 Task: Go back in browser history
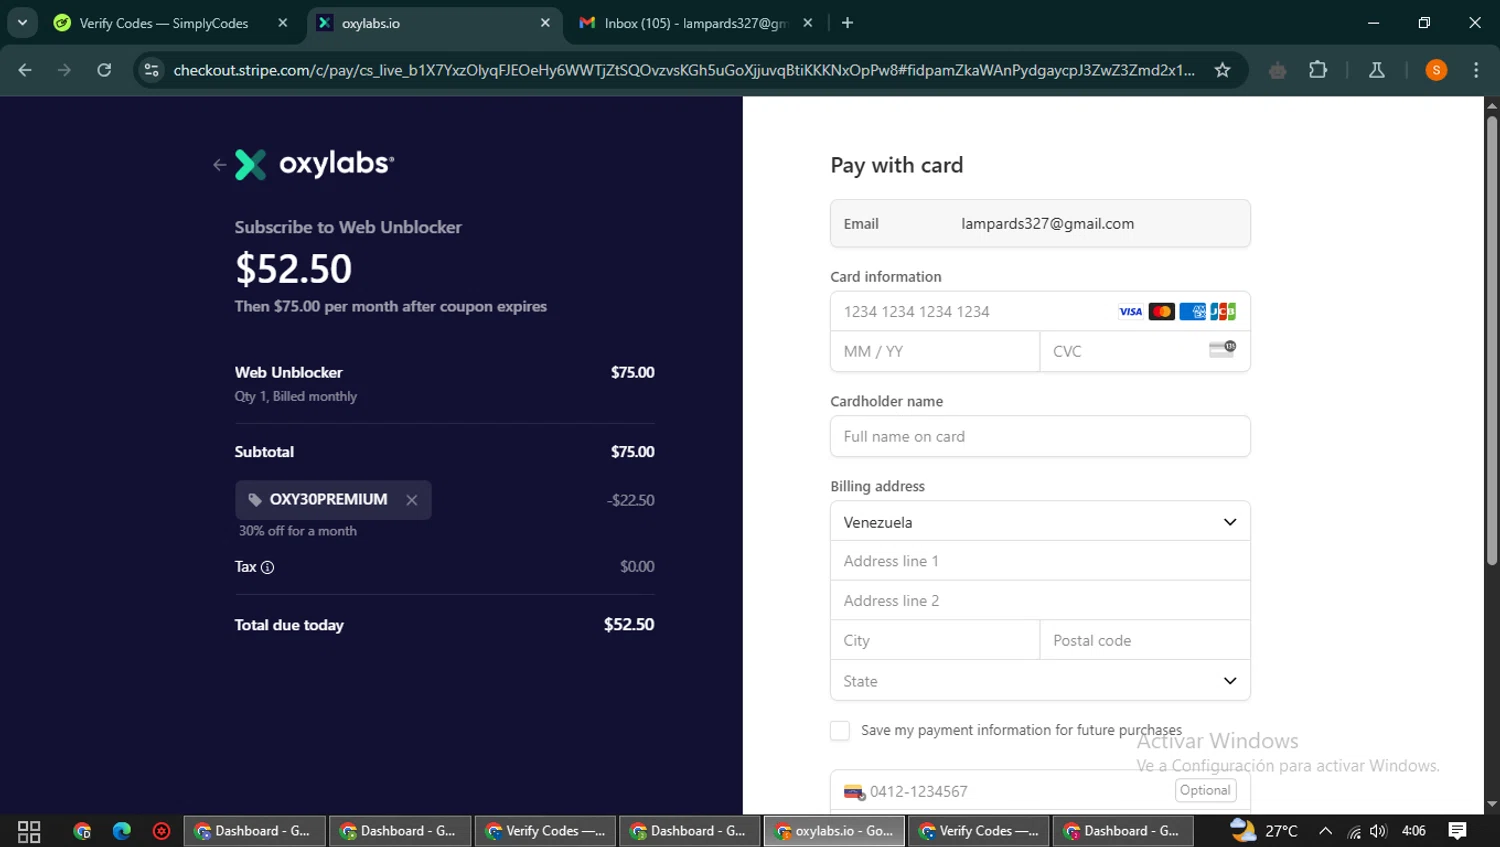pyautogui.click(x=25, y=70)
